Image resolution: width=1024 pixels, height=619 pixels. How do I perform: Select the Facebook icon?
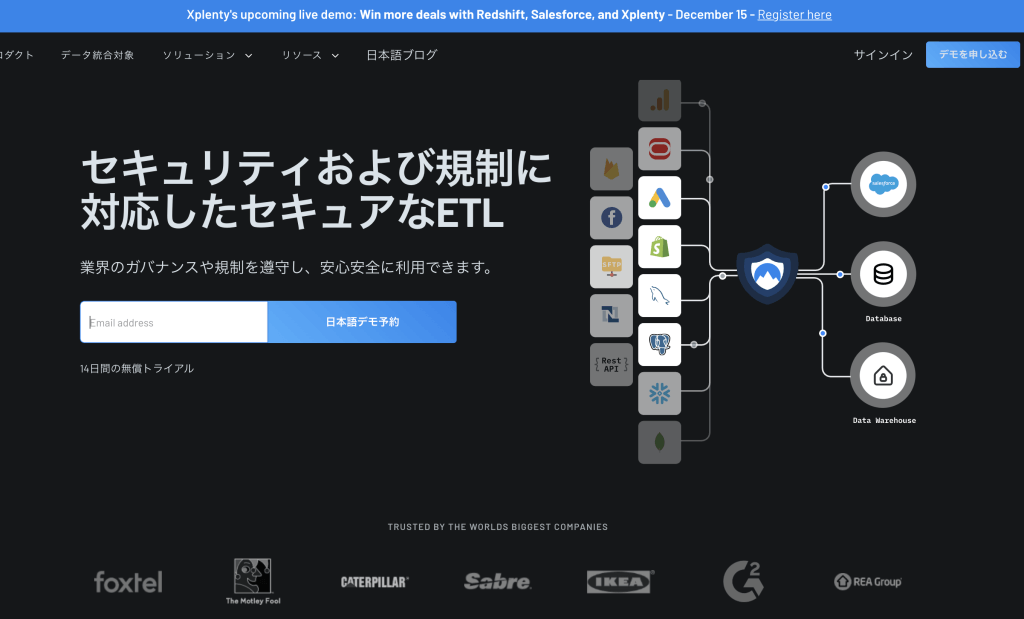pos(611,218)
